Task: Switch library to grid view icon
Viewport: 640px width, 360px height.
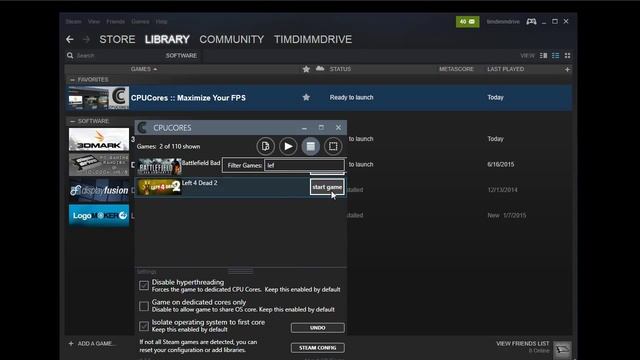Action: (x=567, y=56)
